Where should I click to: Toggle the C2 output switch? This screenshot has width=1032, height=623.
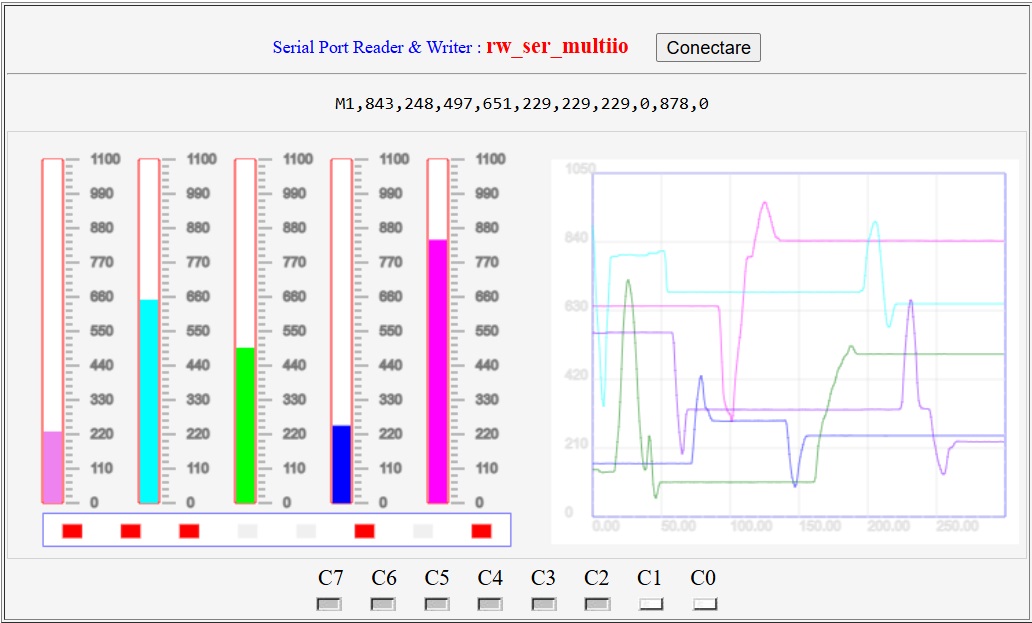point(596,604)
